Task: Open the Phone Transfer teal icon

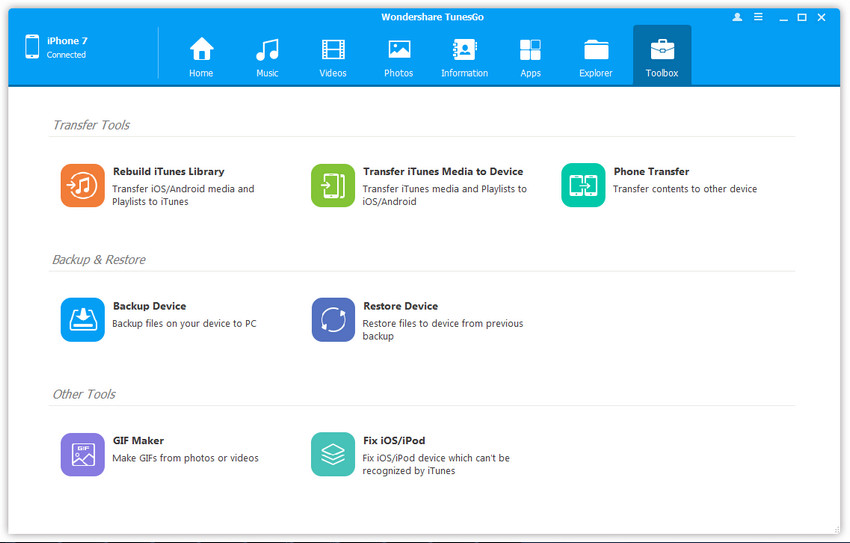Action: point(583,185)
